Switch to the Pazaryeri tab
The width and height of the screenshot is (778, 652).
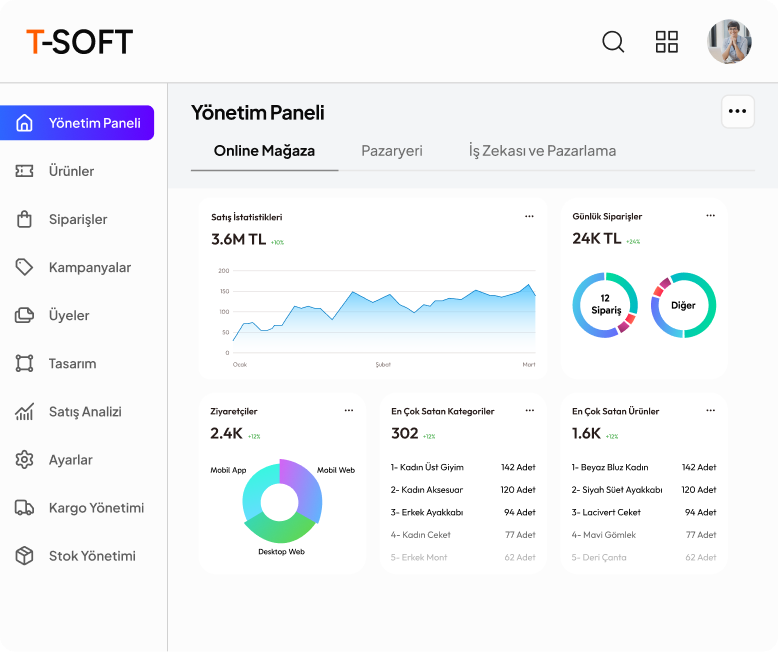click(x=391, y=150)
